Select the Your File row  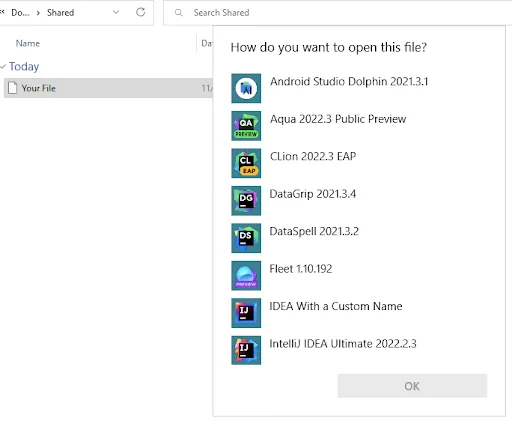pos(108,88)
